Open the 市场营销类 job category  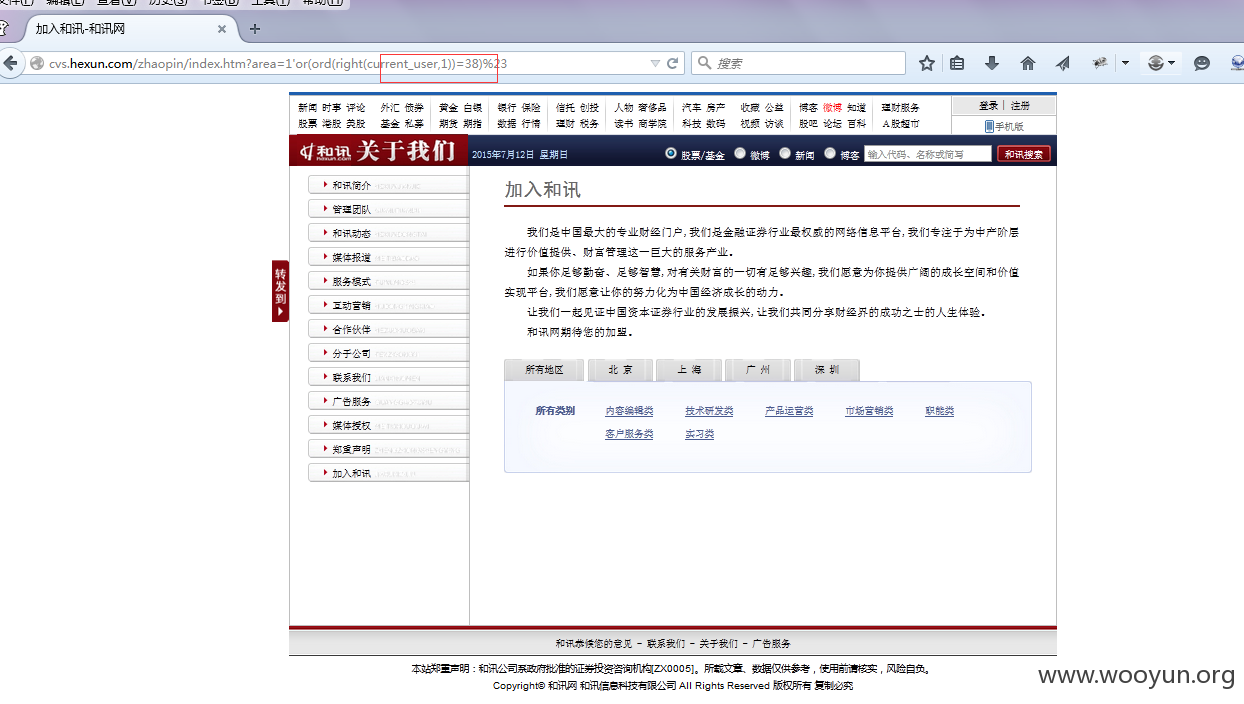coord(869,411)
